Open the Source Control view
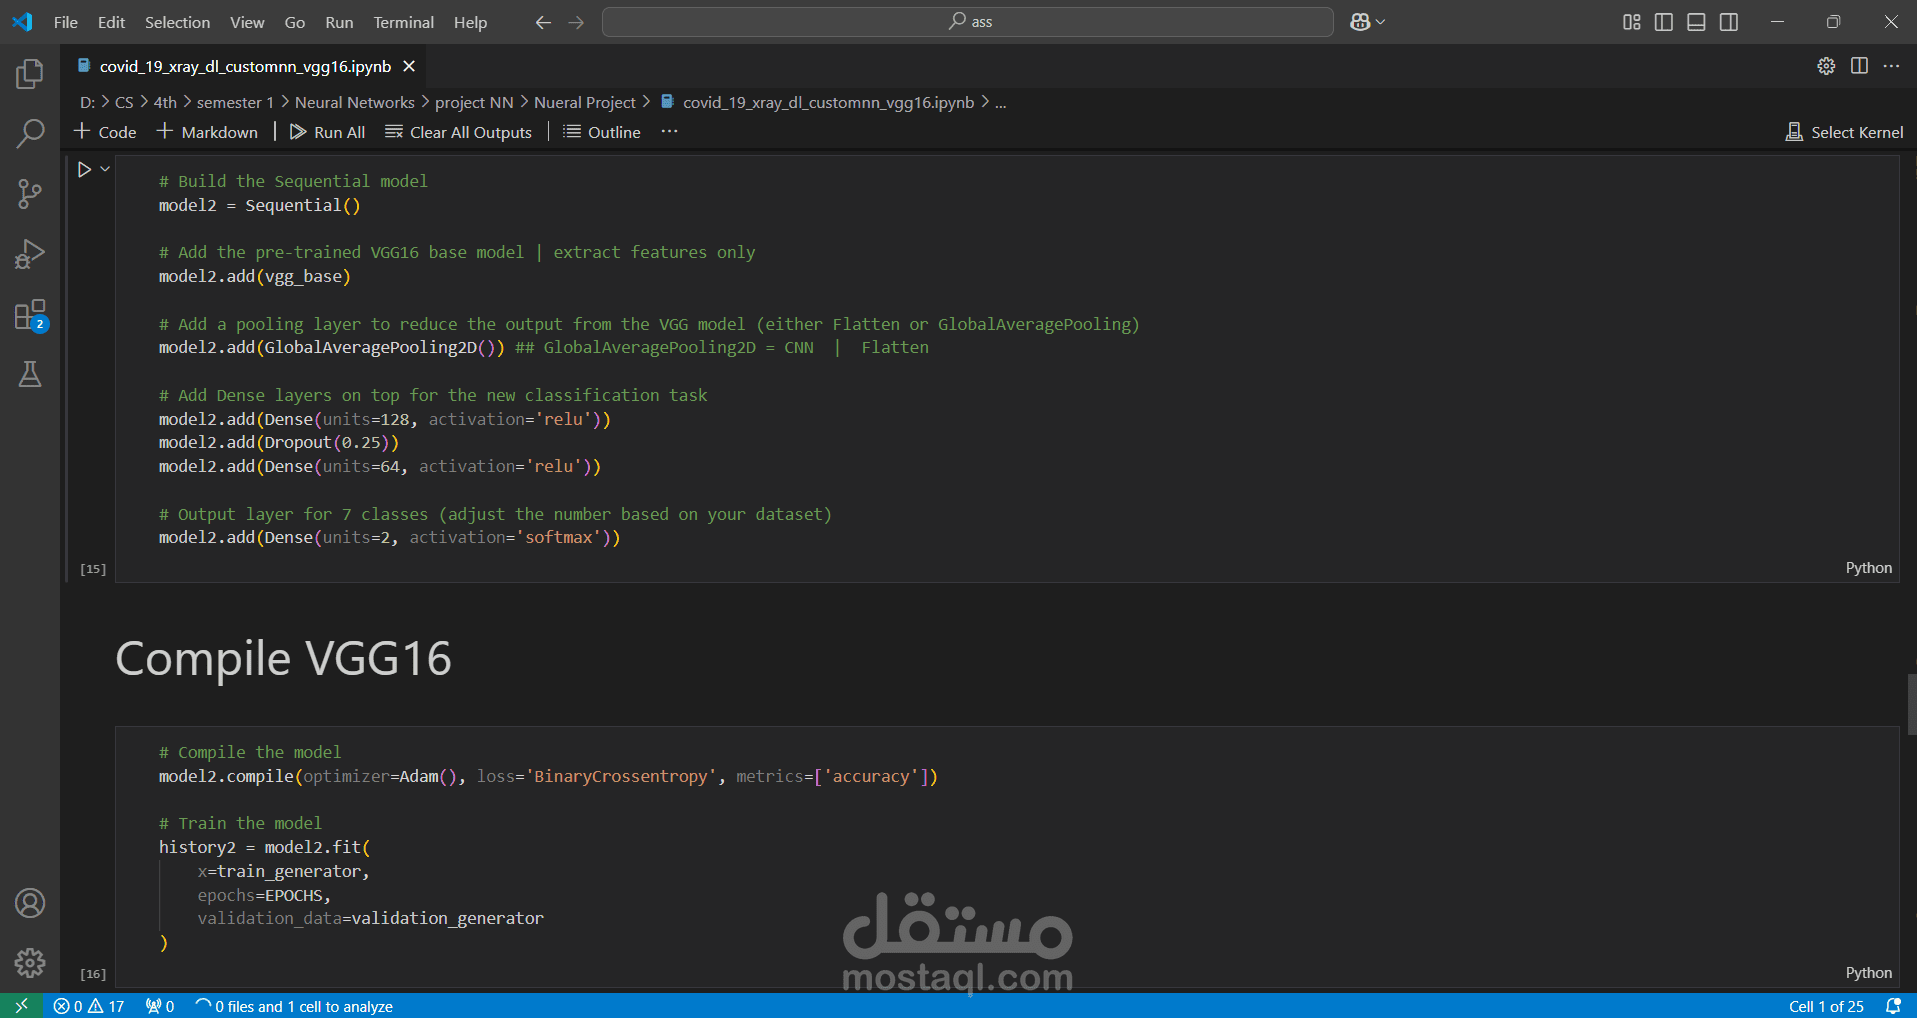 [x=30, y=194]
